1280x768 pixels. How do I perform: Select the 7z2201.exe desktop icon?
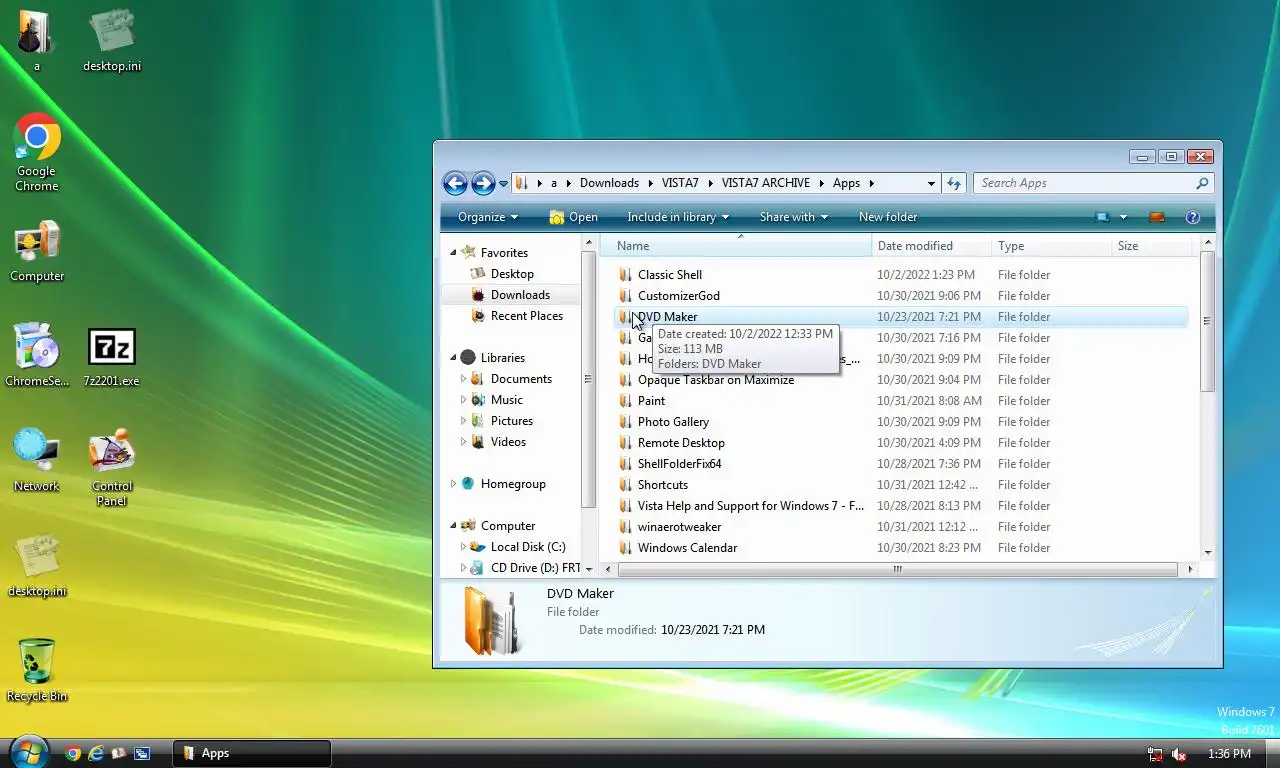111,358
